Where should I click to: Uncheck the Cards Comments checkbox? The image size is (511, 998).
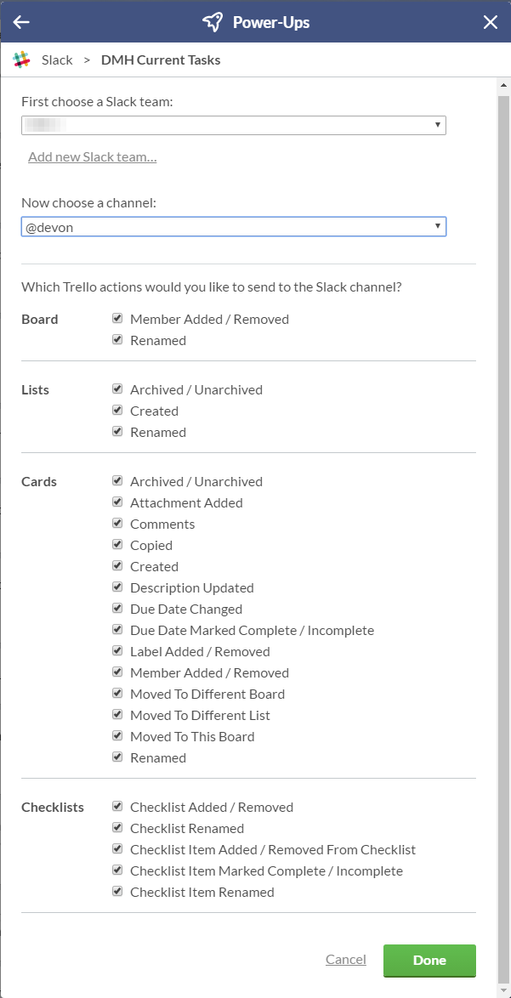click(x=117, y=523)
